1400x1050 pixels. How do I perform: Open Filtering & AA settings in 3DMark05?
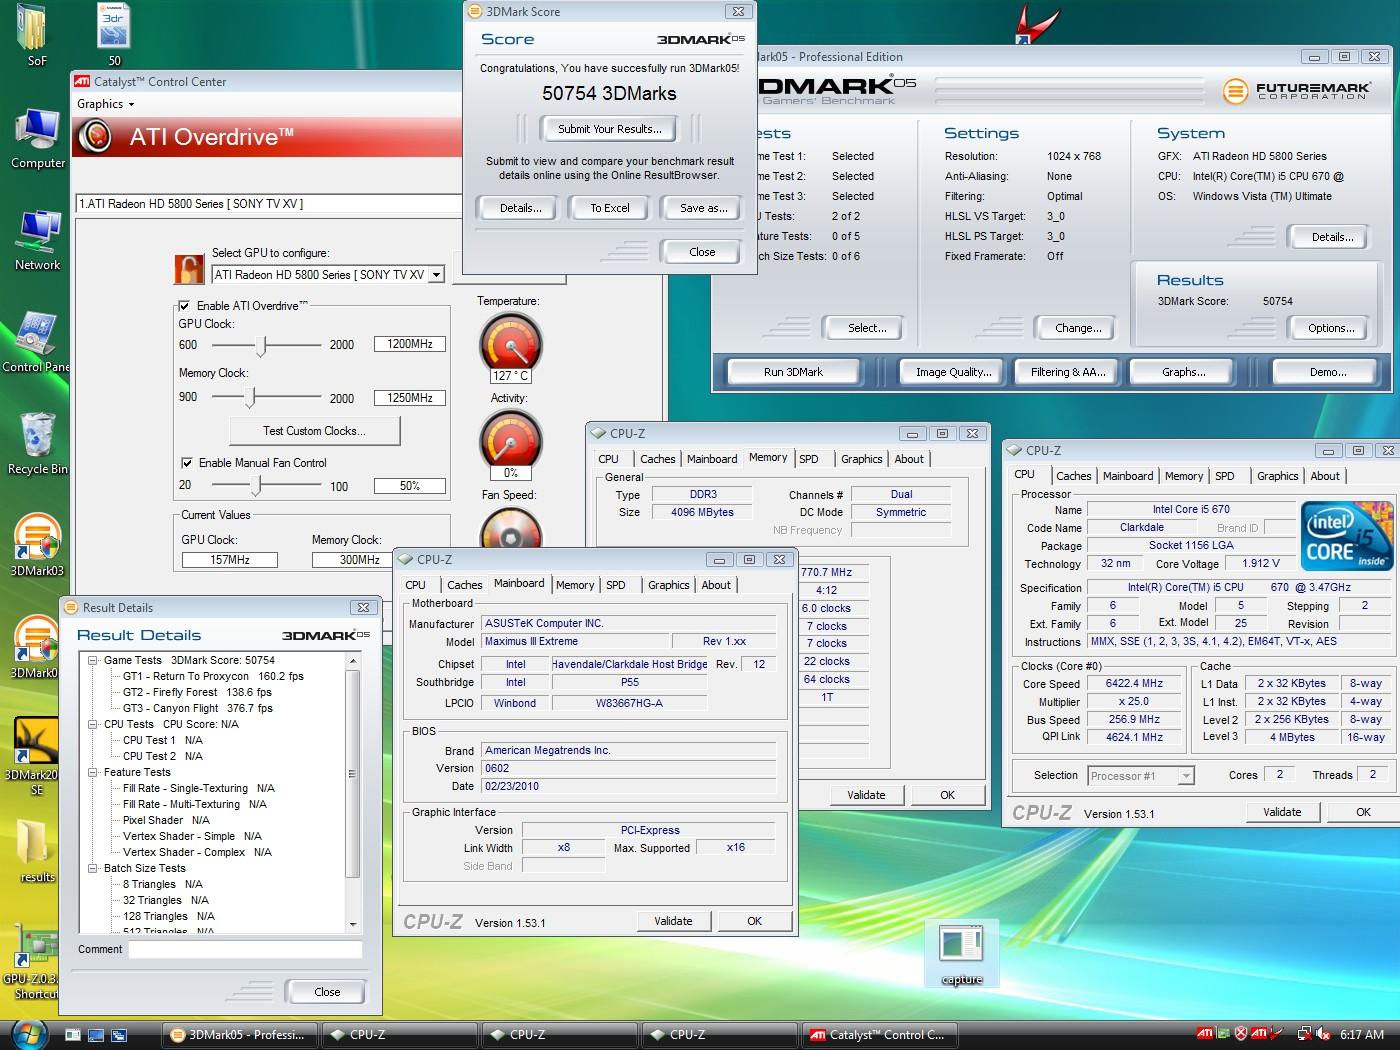[x=1068, y=372]
